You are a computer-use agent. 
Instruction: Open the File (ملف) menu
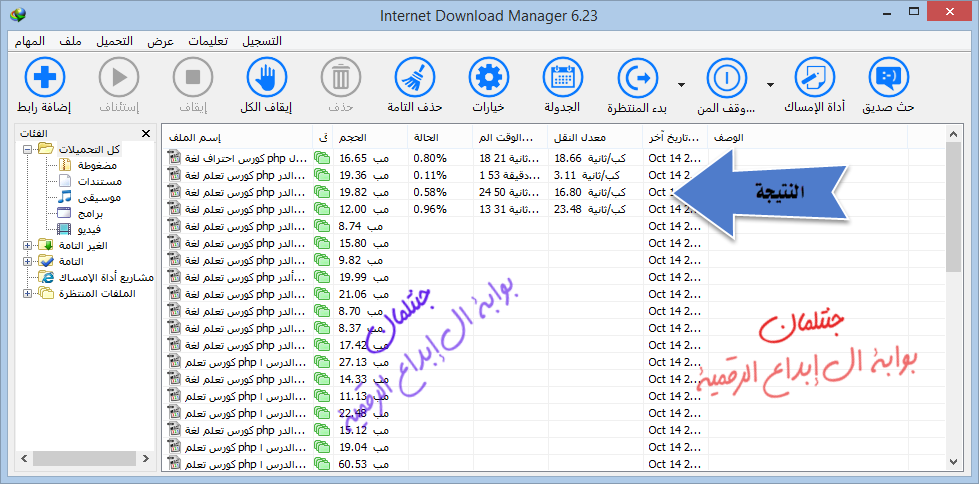click(70, 41)
